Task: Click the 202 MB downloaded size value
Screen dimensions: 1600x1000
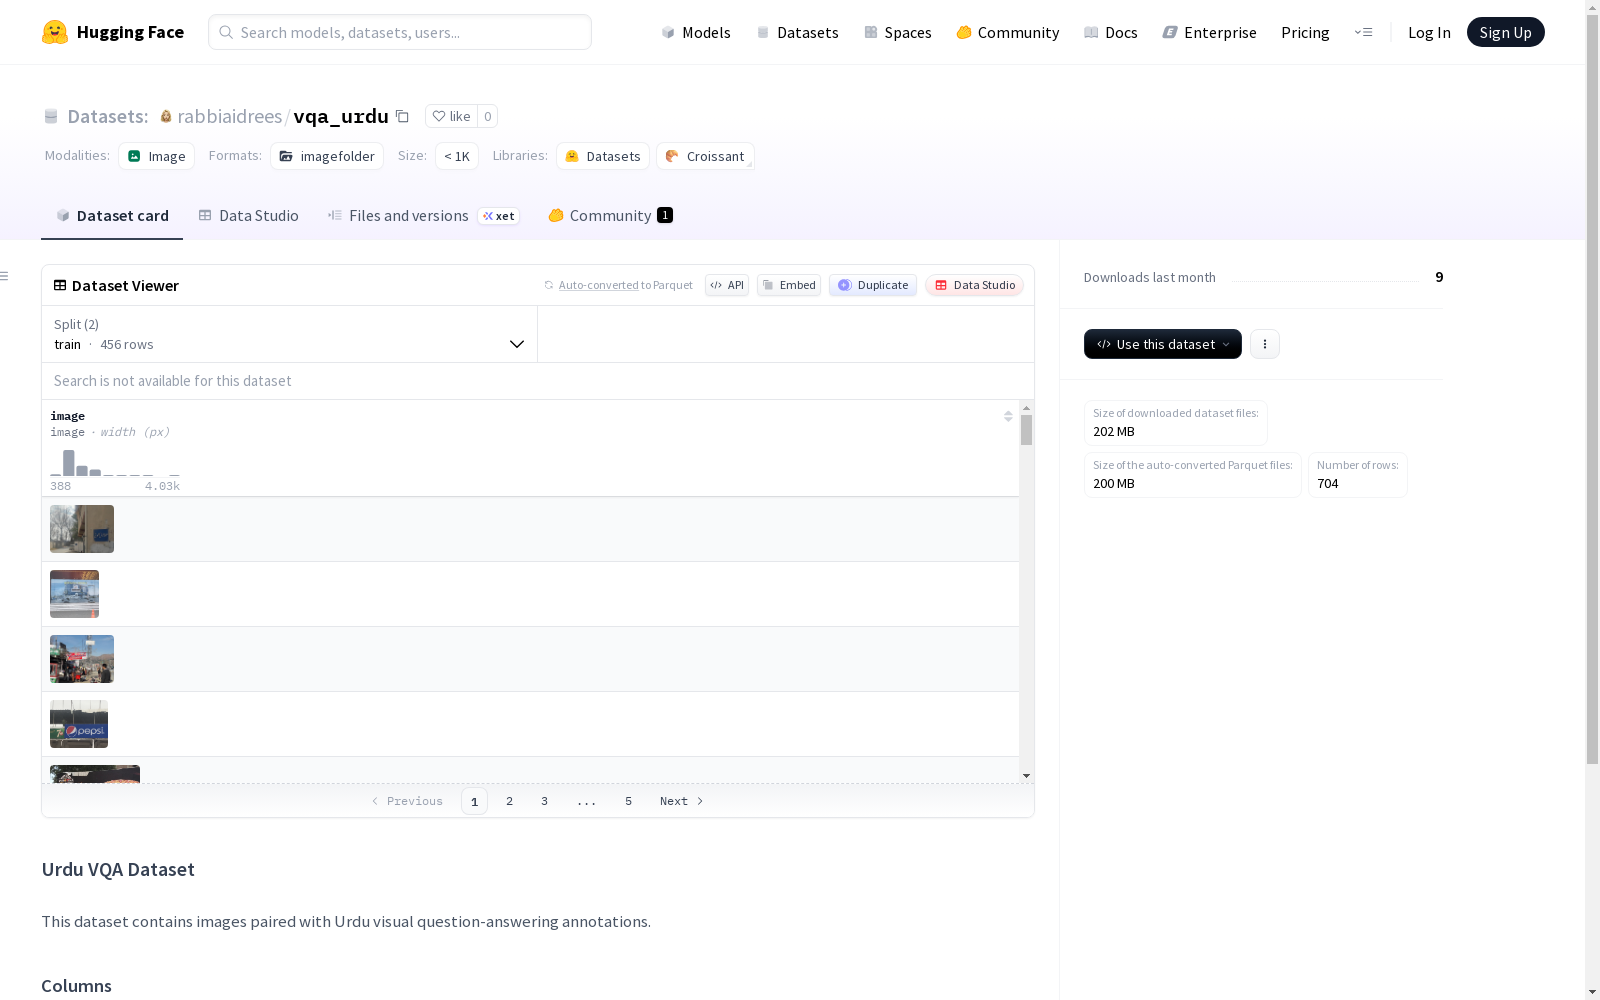Action: [1114, 432]
